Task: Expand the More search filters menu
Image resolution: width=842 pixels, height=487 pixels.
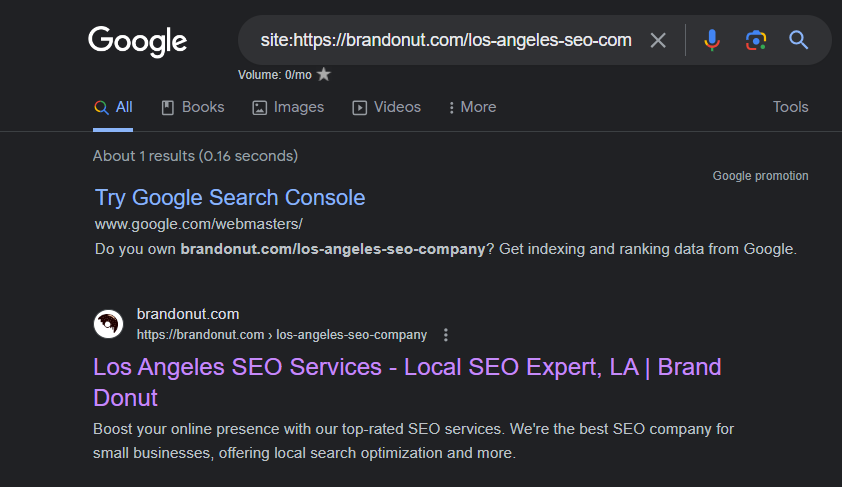Action: [x=472, y=107]
